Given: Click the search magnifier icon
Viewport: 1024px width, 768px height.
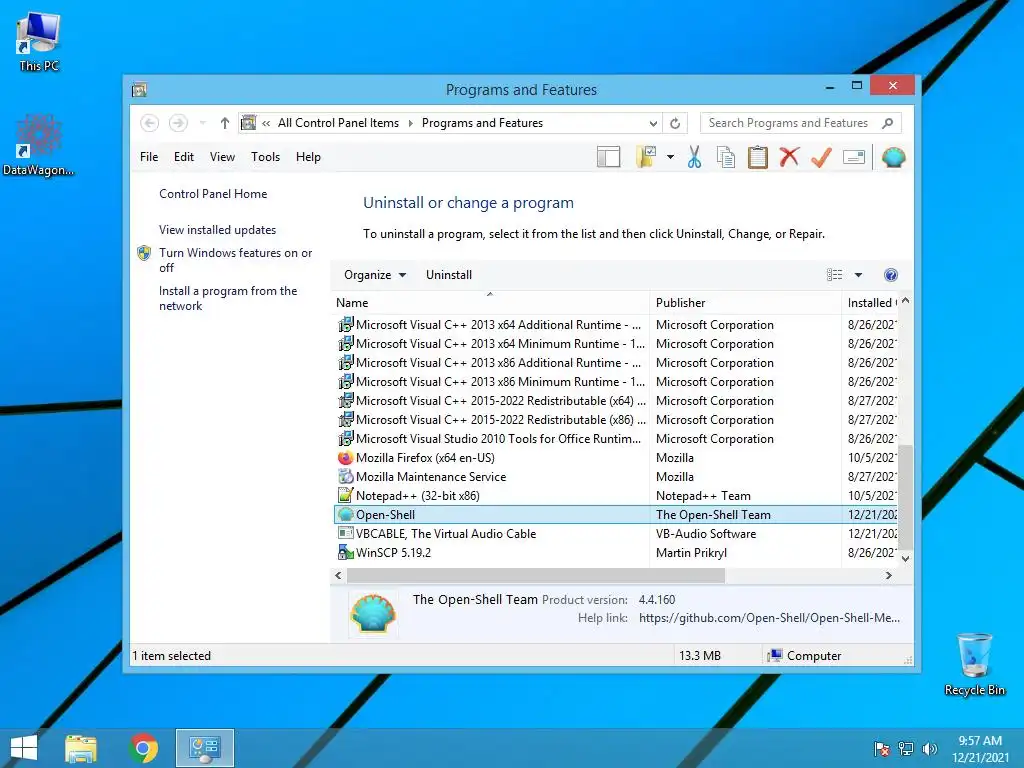Looking at the screenshot, I should [x=888, y=123].
